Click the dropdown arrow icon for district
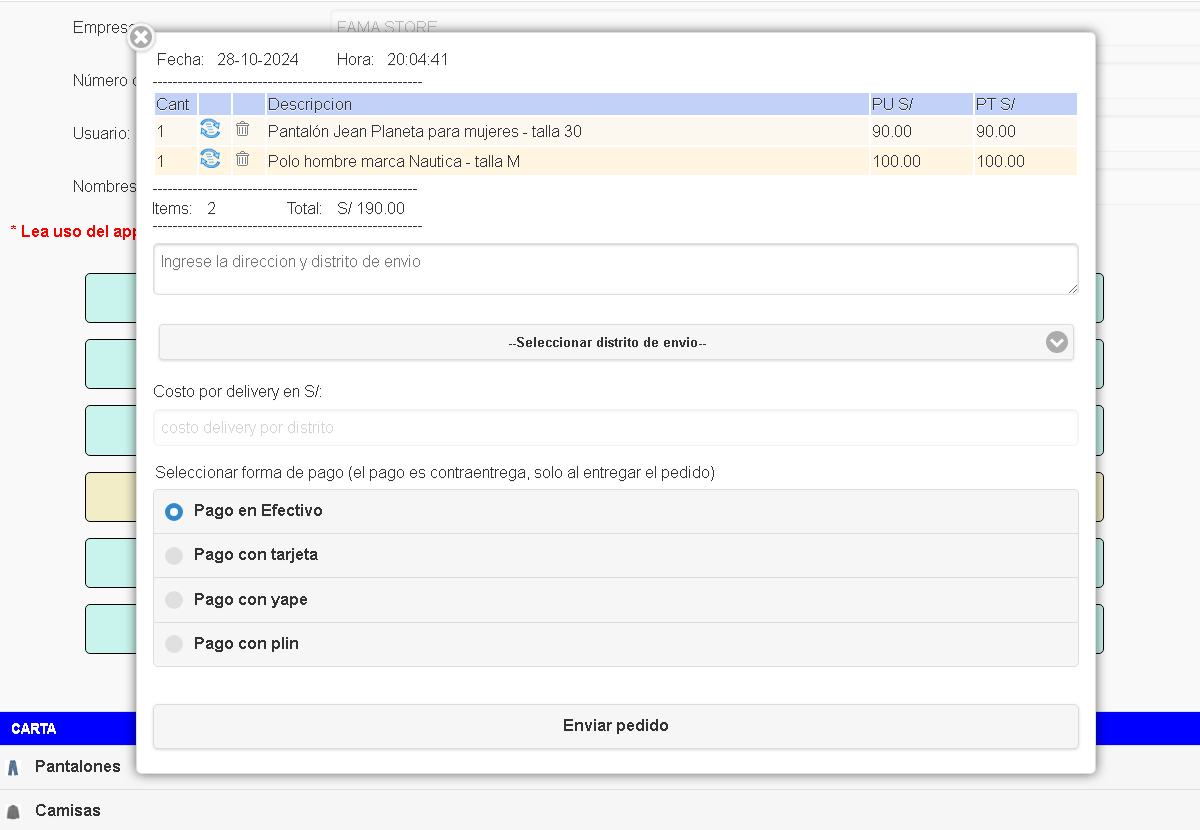This screenshot has width=1200, height=830. [x=1057, y=342]
